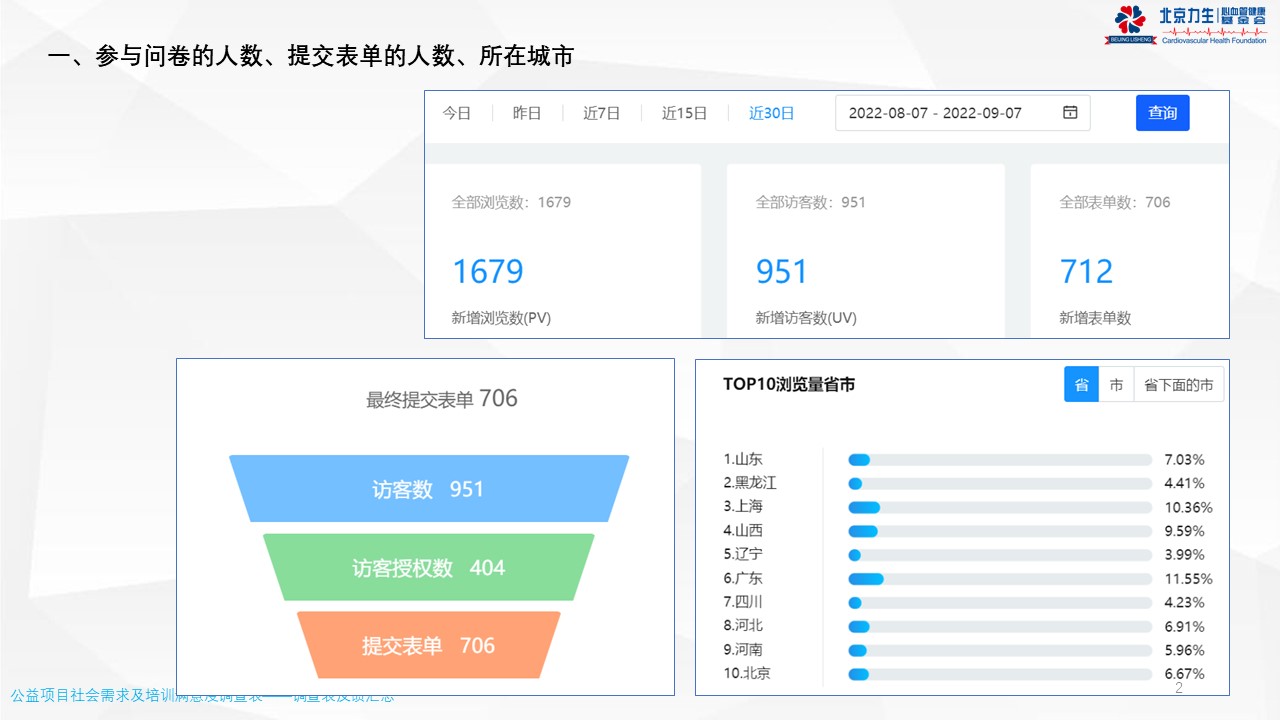
Task: Click the 9.河南 row label
Action: pyautogui.click(x=743, y=650)
